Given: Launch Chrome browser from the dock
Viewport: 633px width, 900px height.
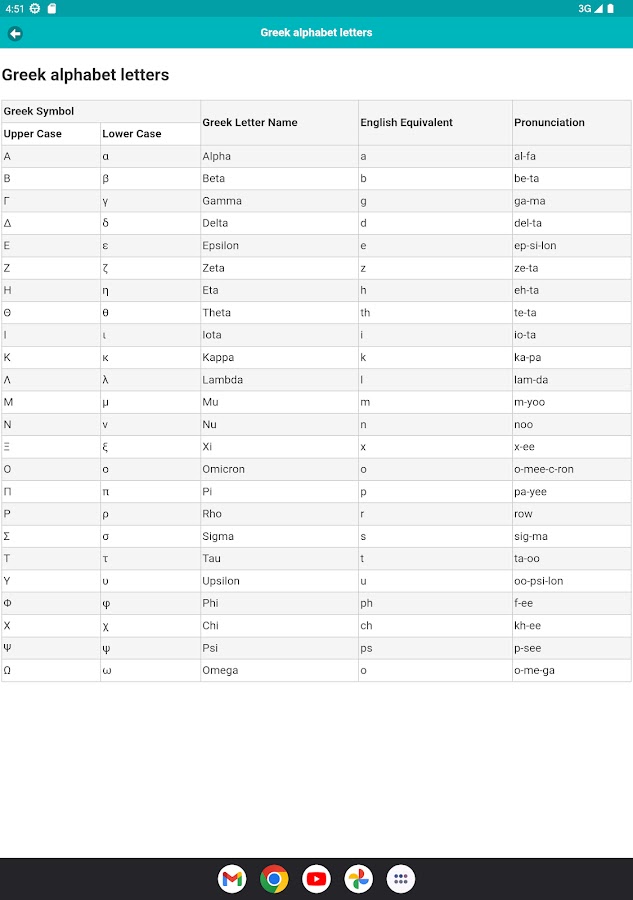Looking at the screenshot, I should click(274, 879).
